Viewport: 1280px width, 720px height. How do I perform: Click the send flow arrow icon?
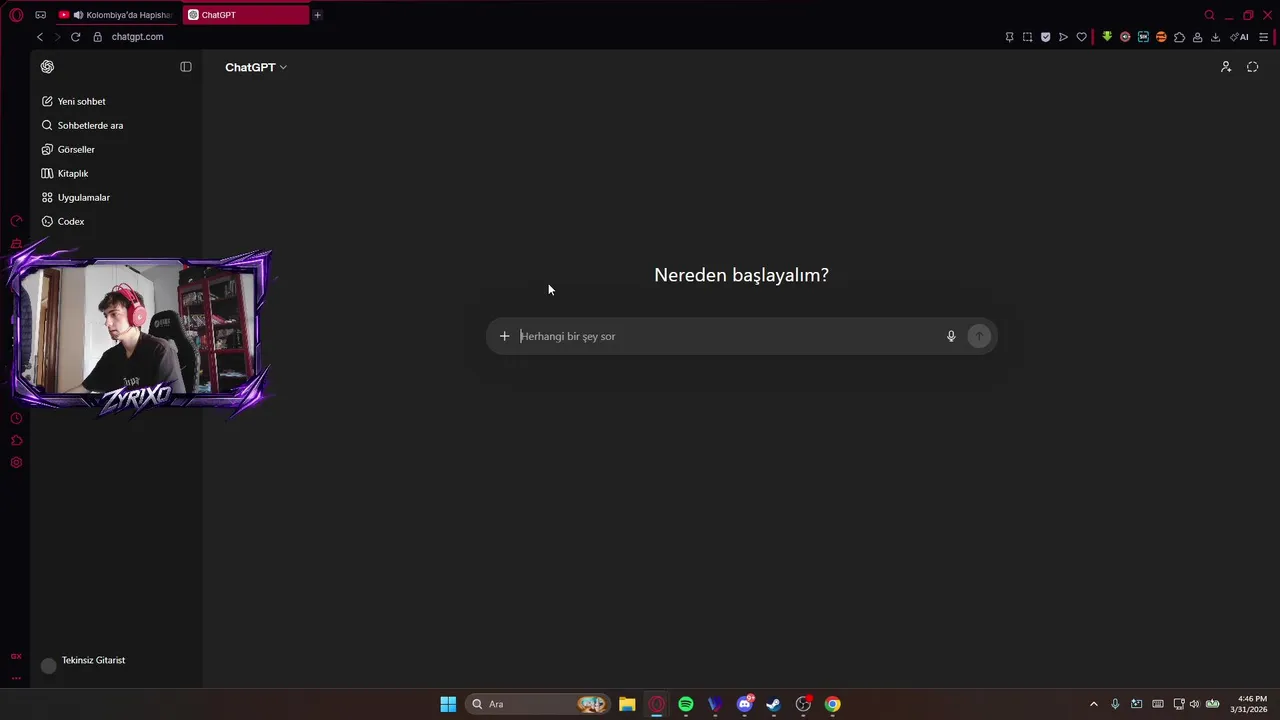[1063, 37]
